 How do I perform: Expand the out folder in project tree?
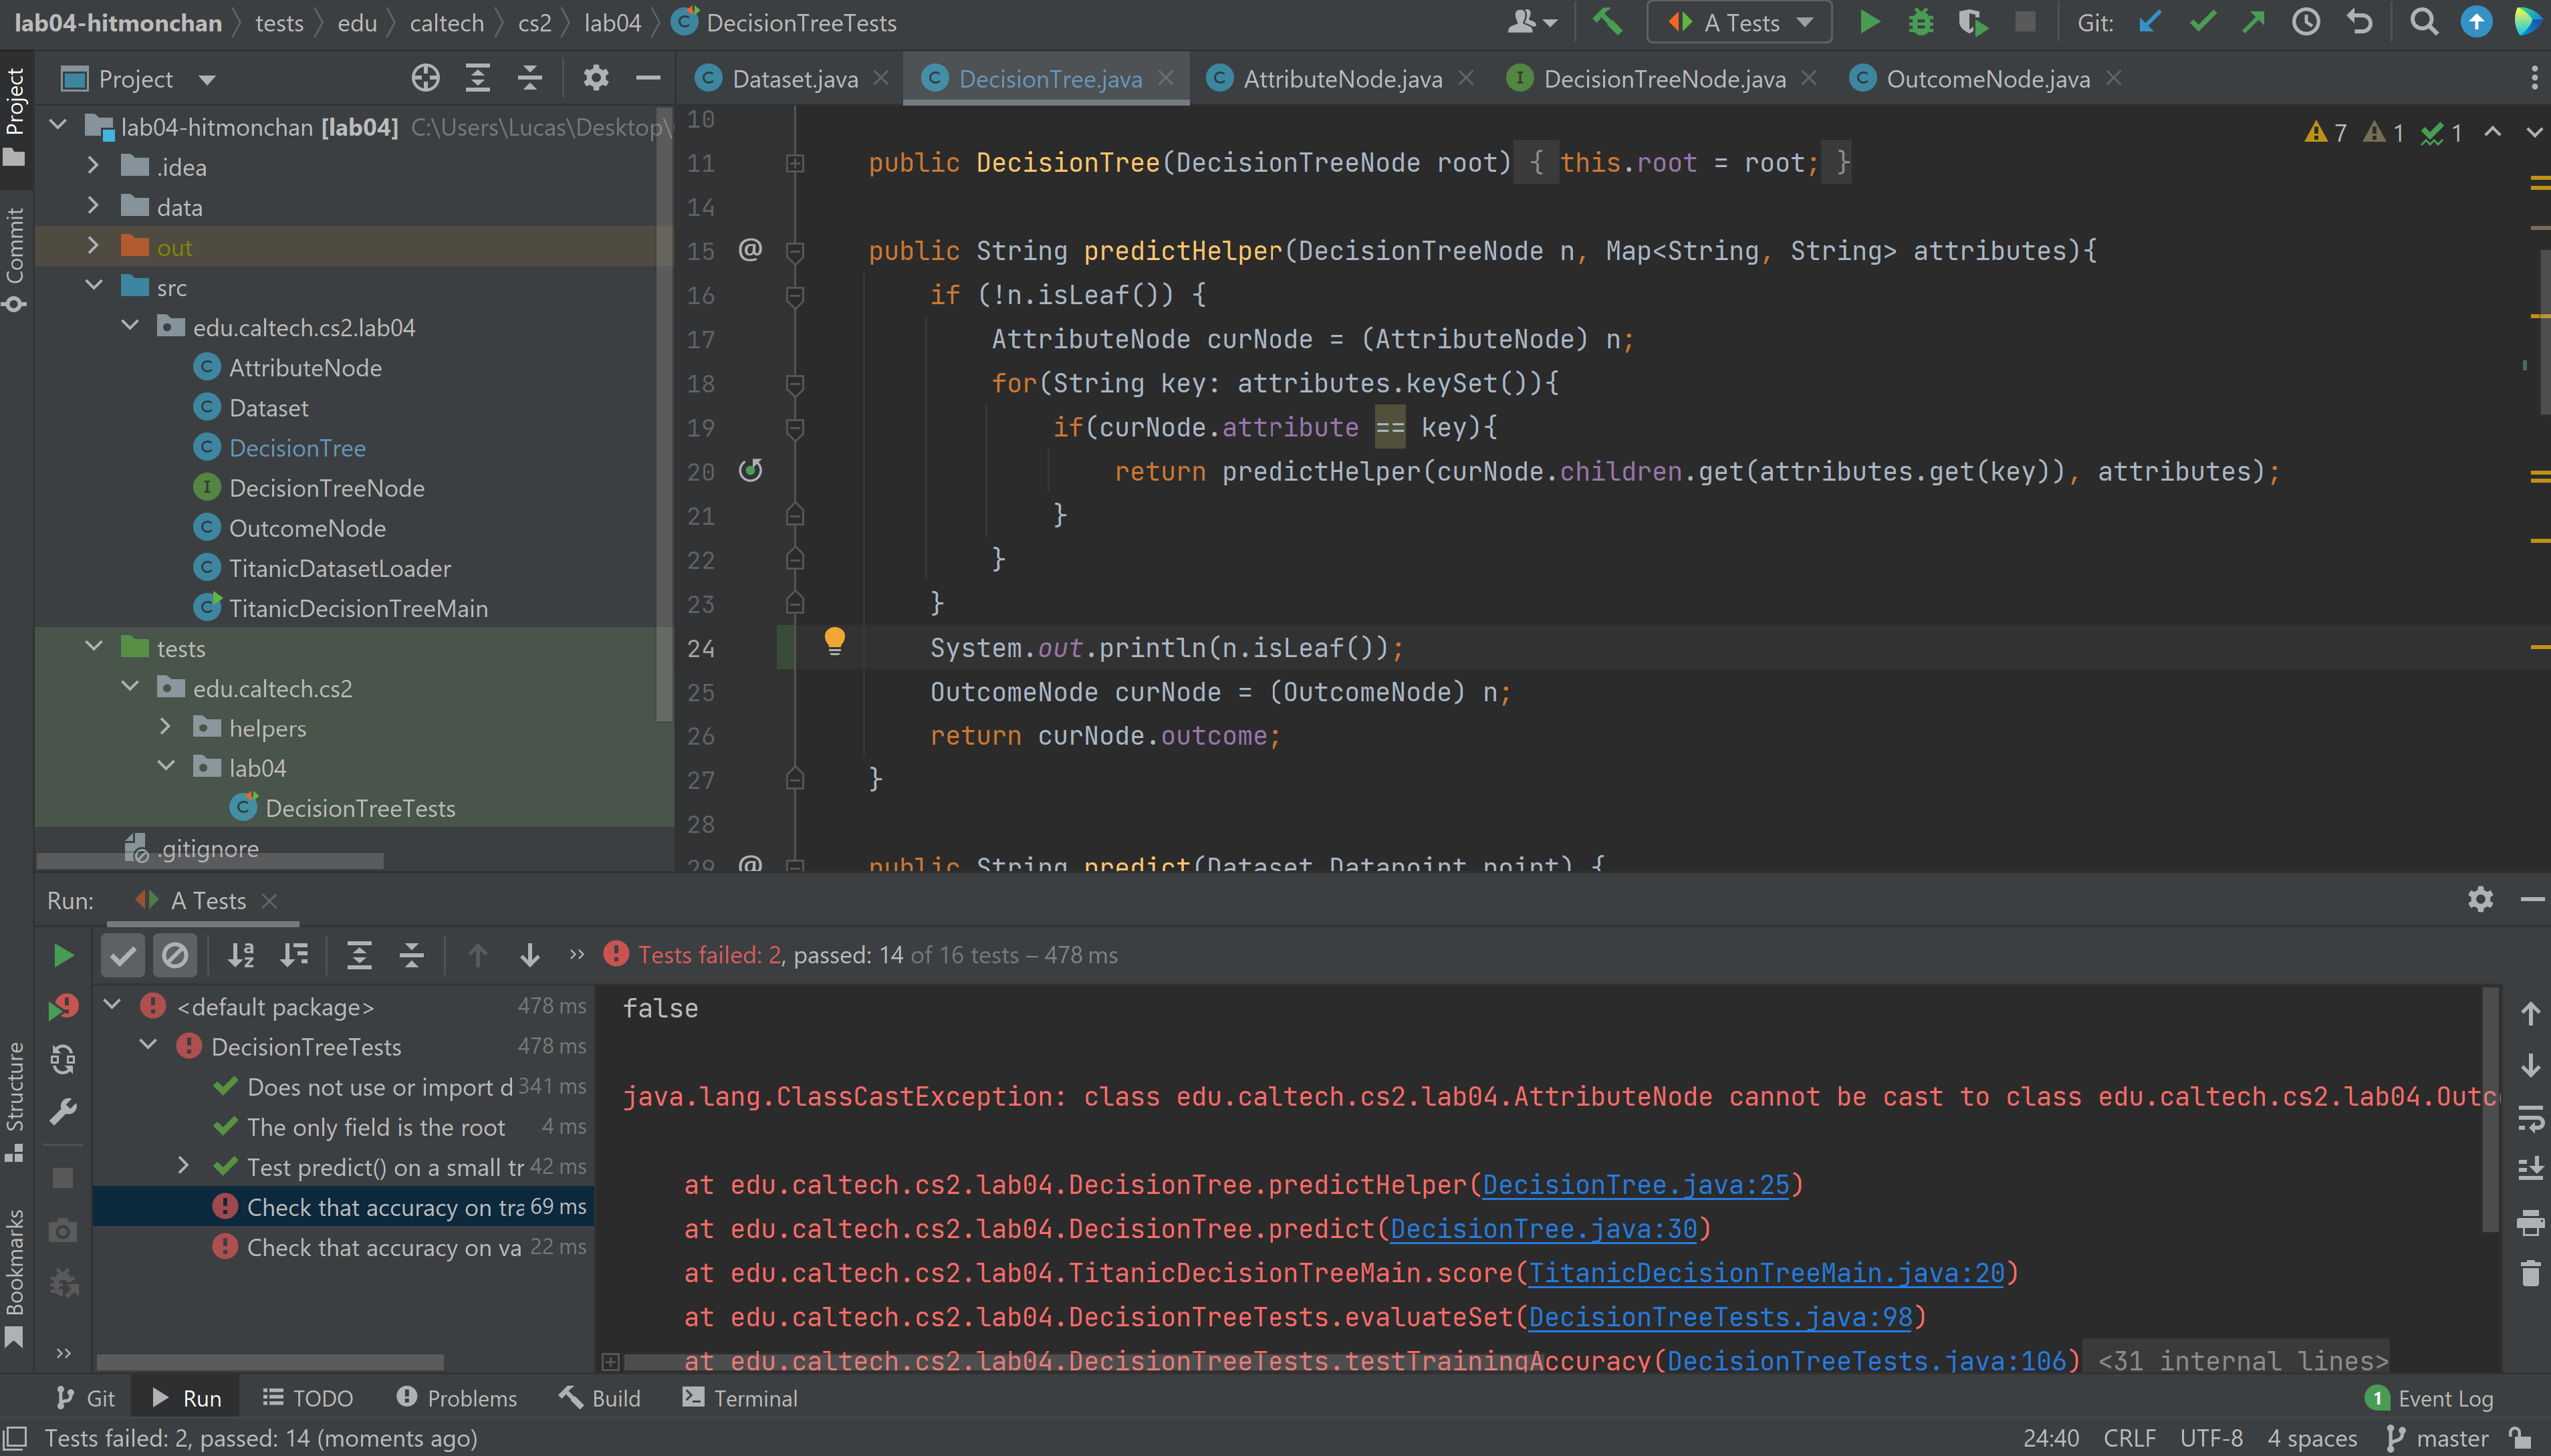pyautogui.click(x=93, y=247)
